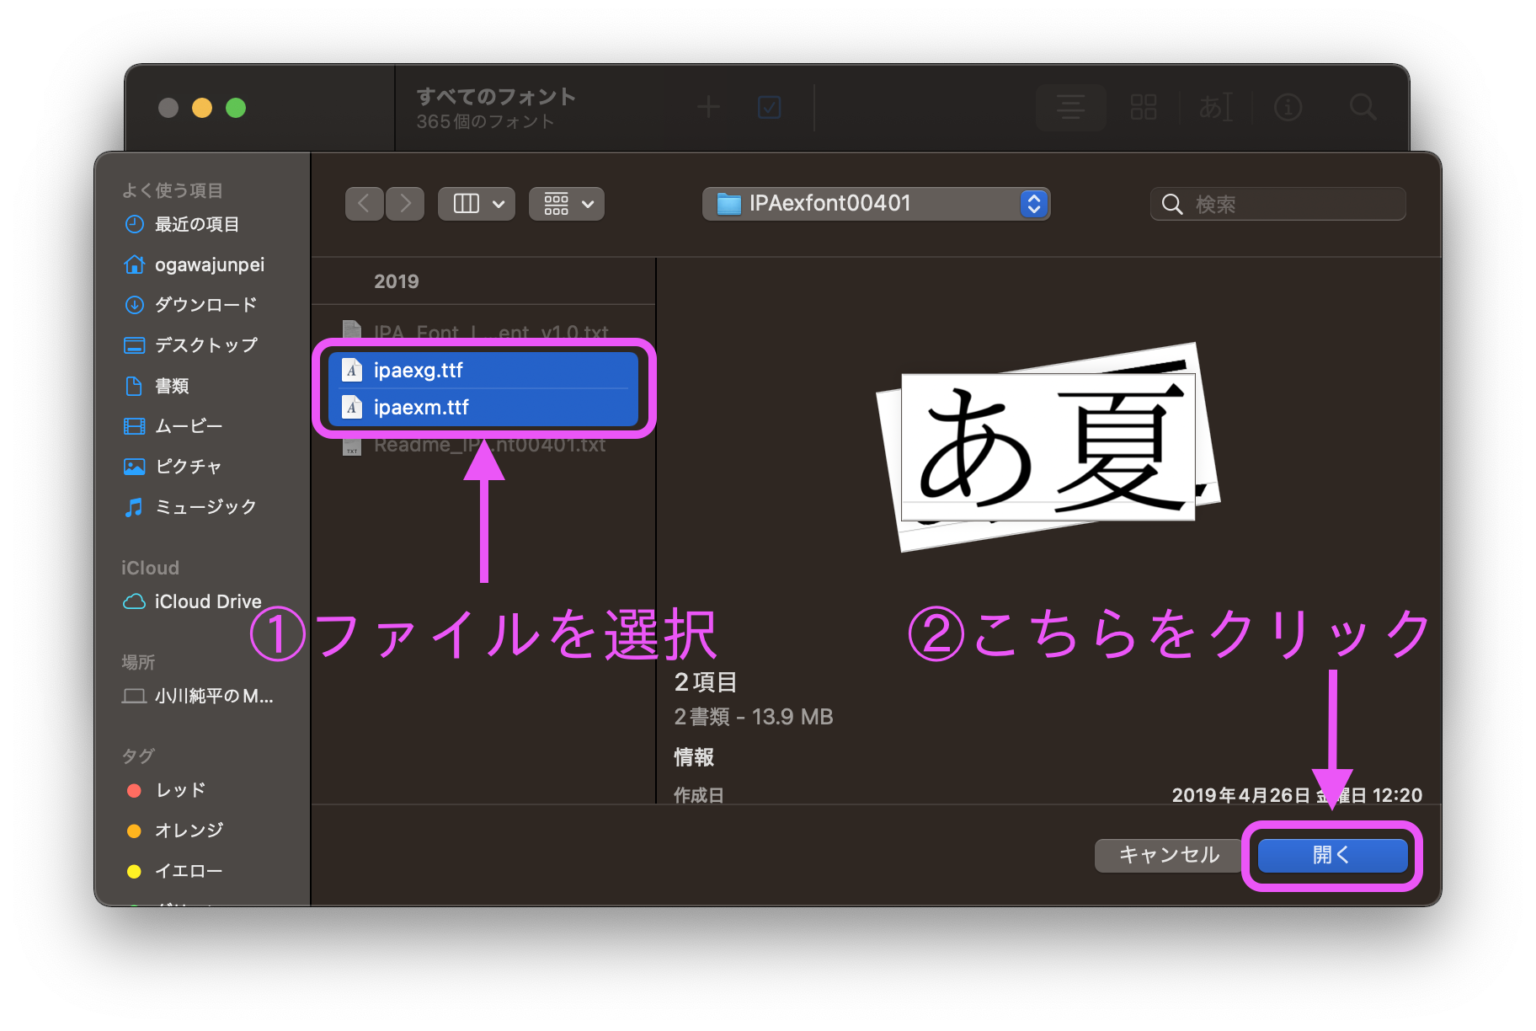Switch Font Book to grid view
Screen dimensions: 1536x1031
pyautogui.click(x=1144, y=107)
